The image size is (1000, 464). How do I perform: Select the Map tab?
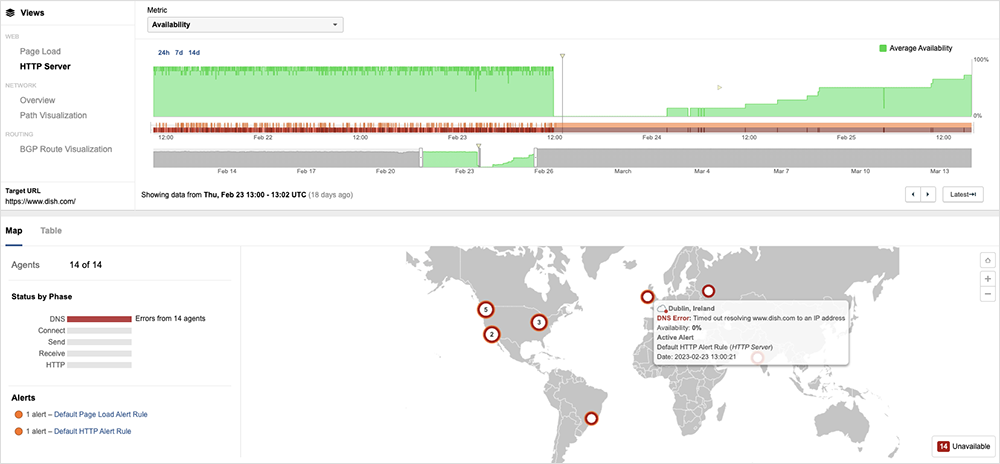click(14, 230)
